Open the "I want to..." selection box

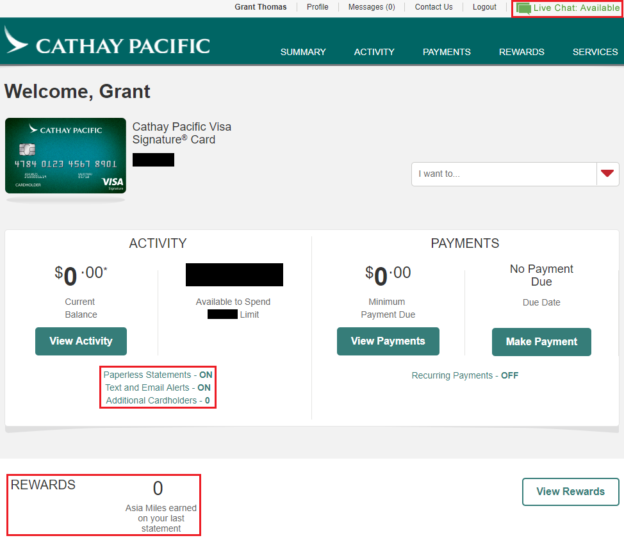click(x=503, y=173)
